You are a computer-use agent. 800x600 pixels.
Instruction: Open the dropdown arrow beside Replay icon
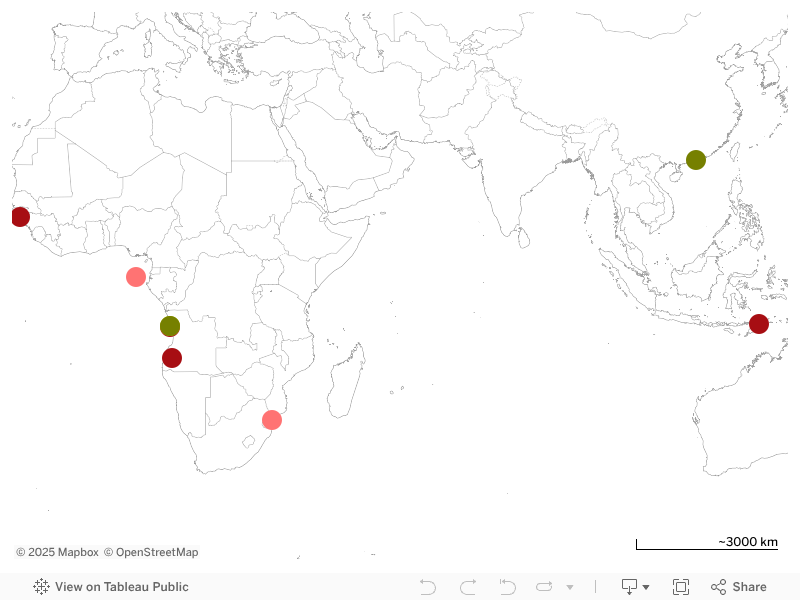570,587
